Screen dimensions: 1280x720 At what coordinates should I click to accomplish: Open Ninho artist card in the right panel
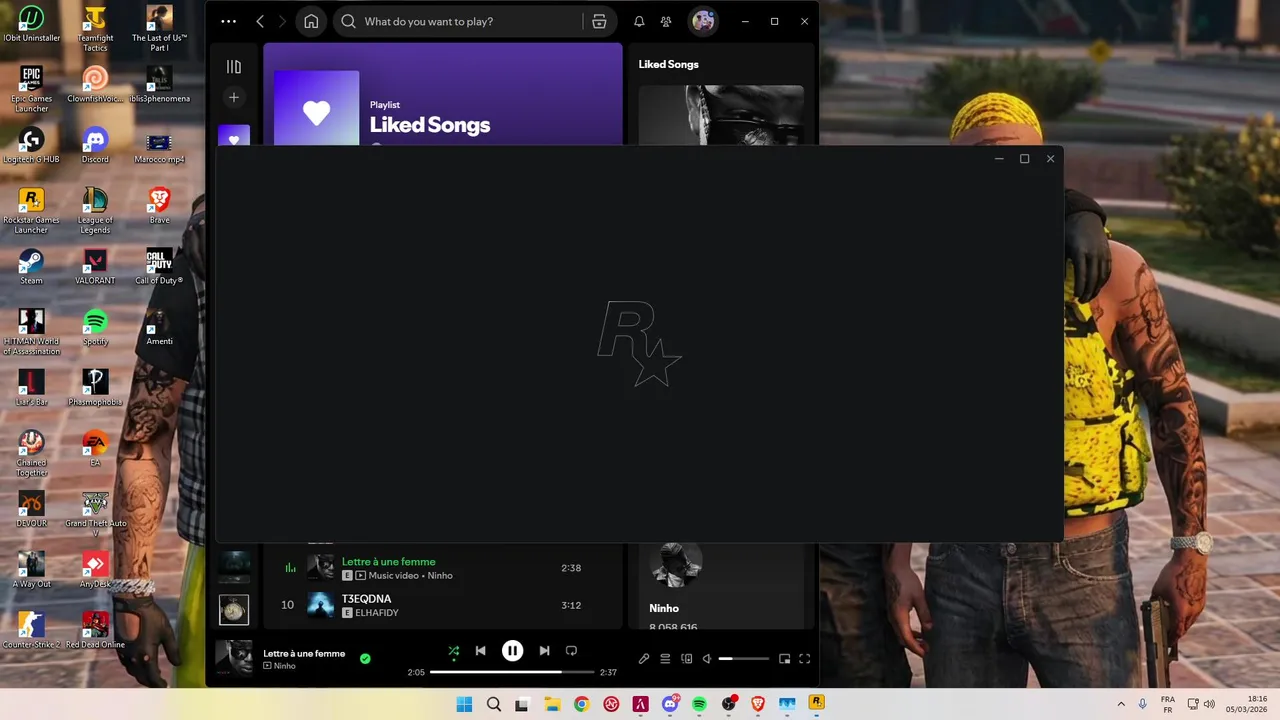click(721, 588)
